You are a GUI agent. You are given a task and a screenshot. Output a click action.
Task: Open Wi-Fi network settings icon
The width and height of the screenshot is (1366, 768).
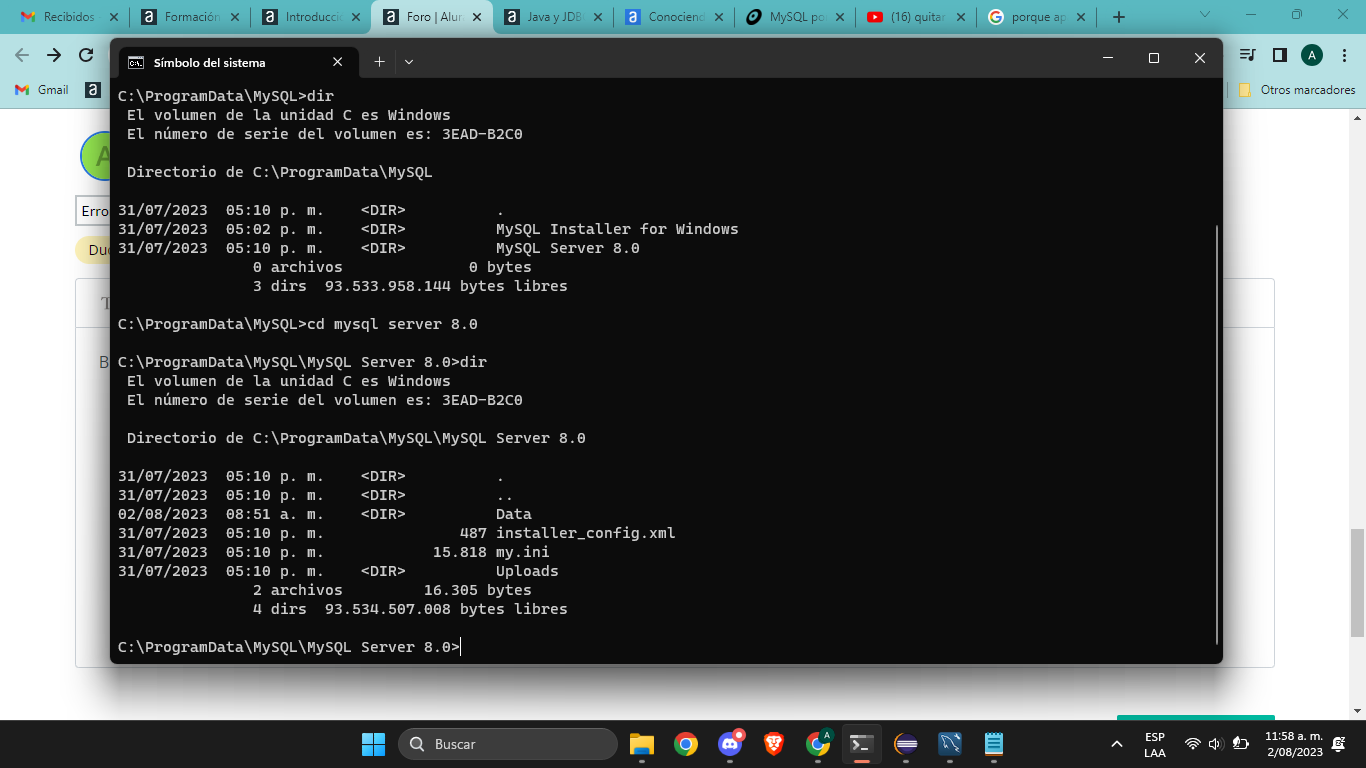point(1192,744)
